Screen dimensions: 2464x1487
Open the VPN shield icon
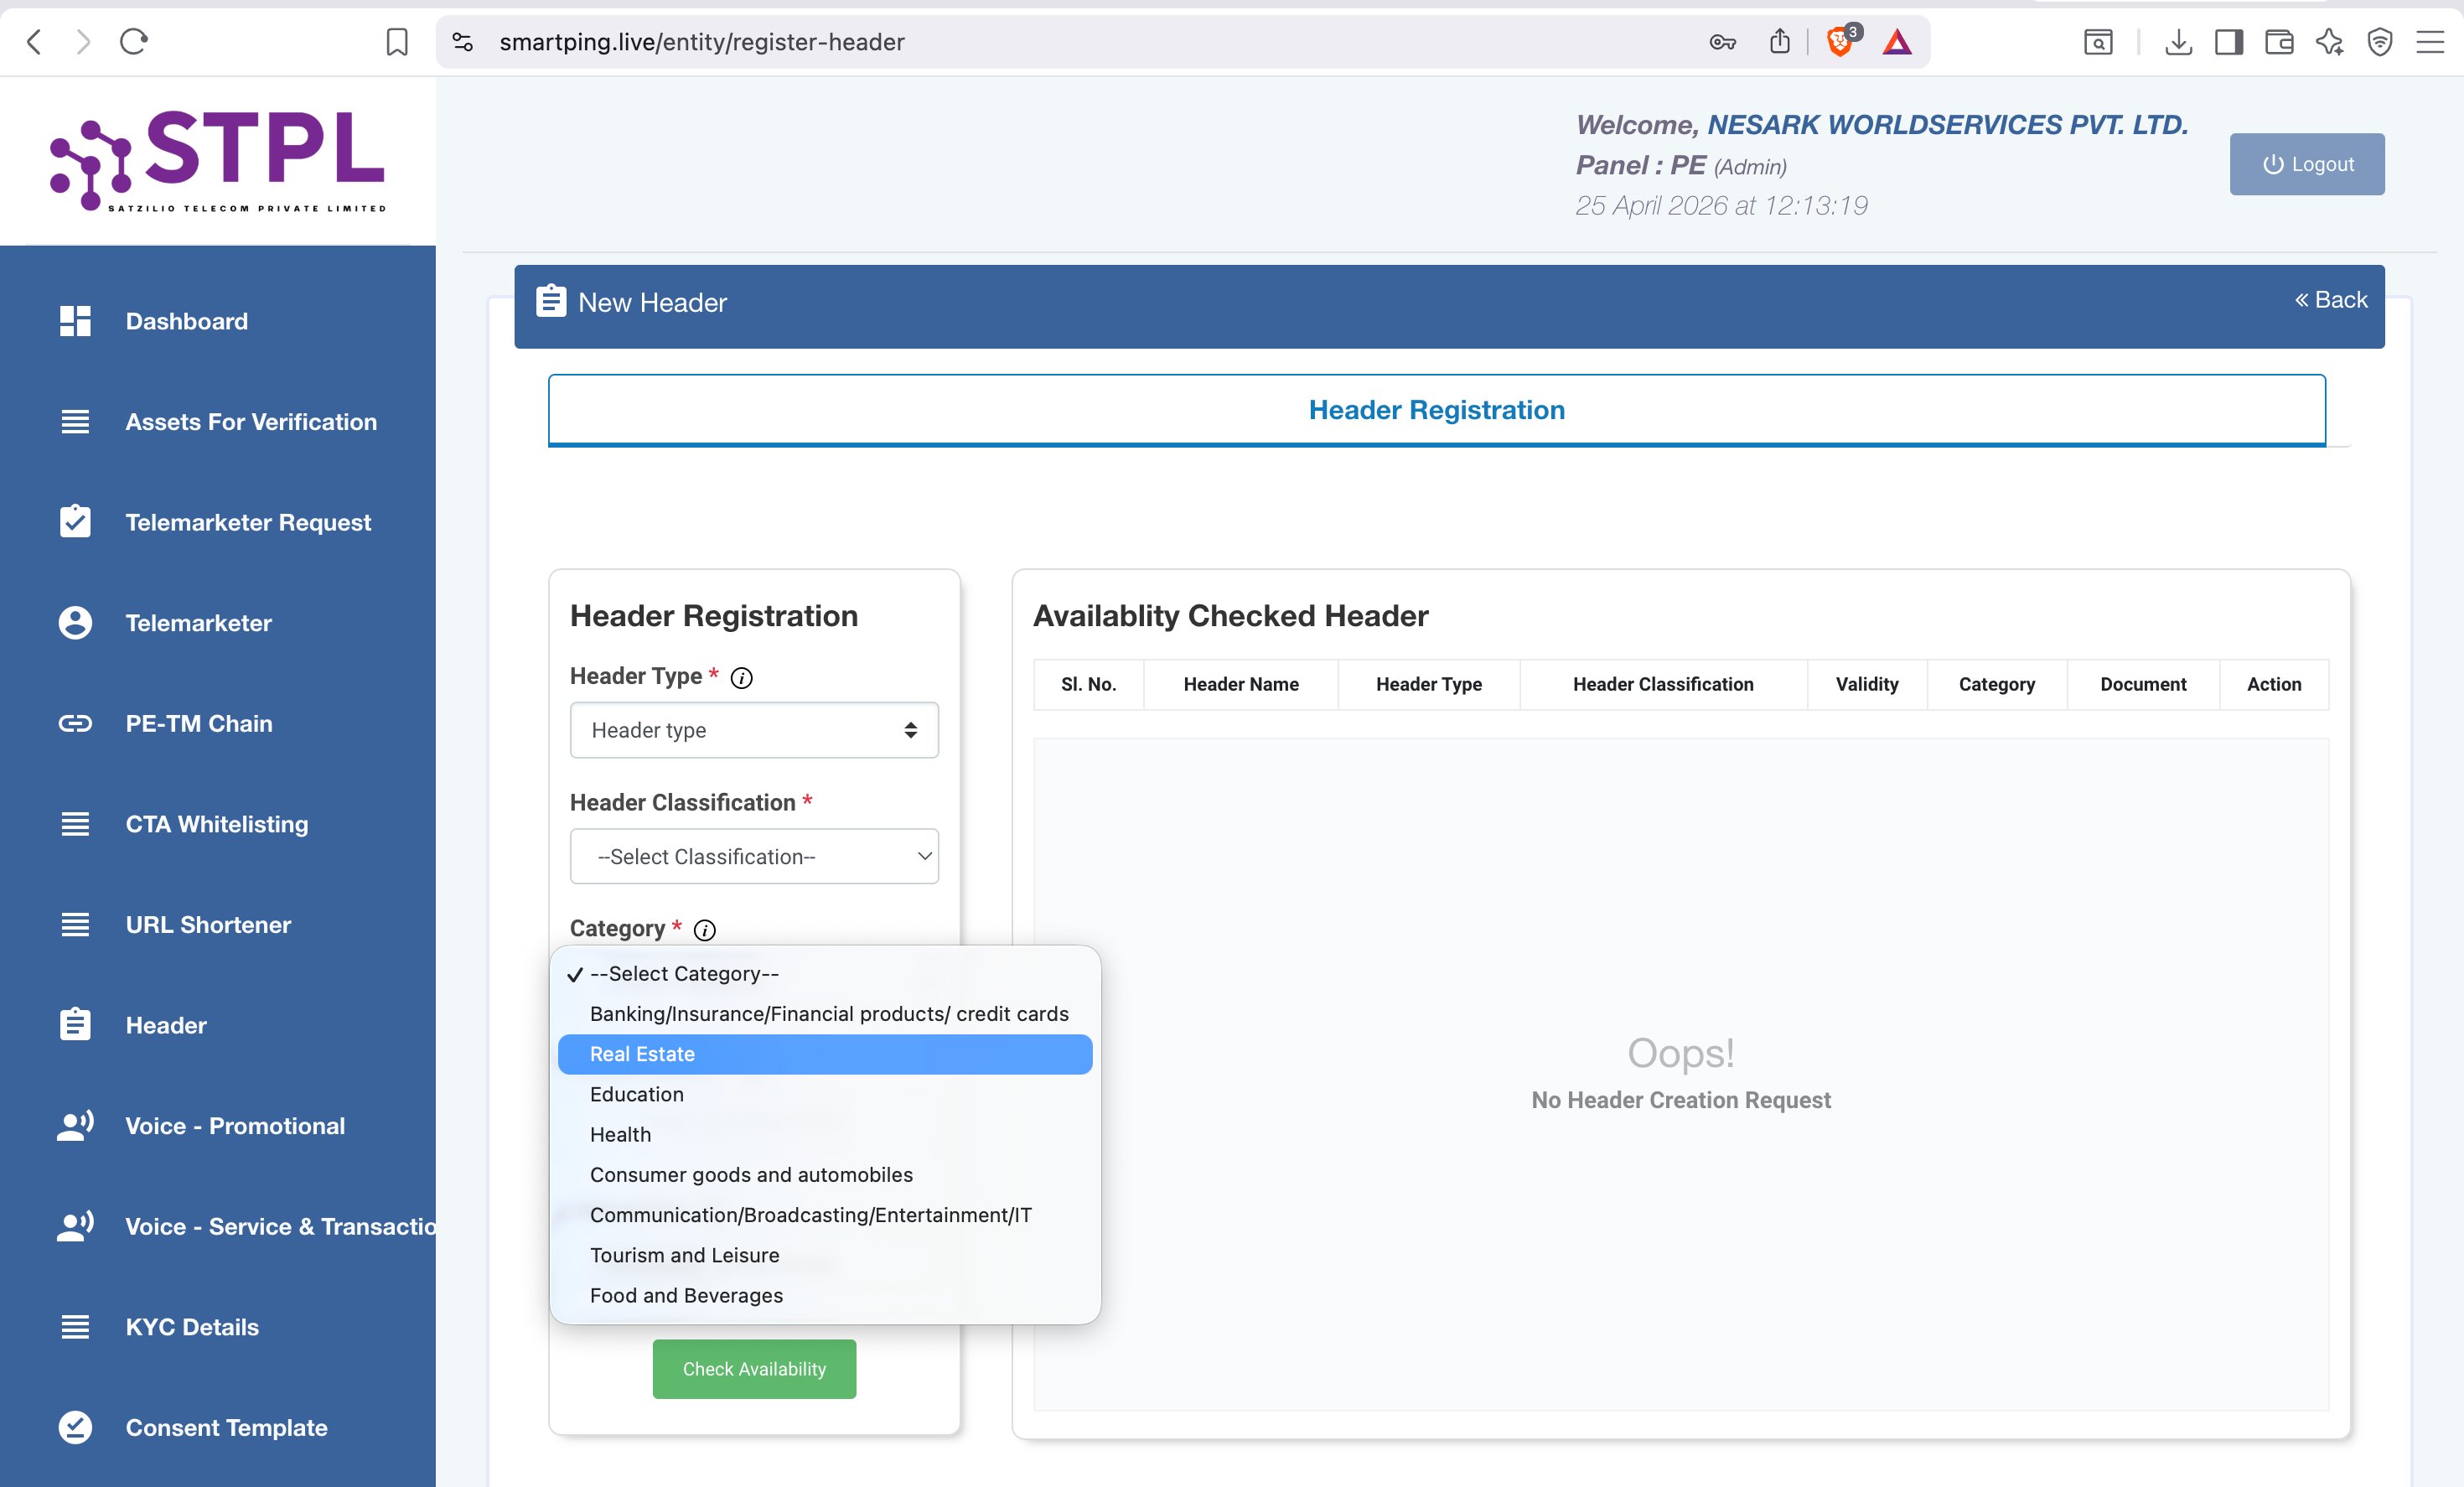coord(2380,42)
